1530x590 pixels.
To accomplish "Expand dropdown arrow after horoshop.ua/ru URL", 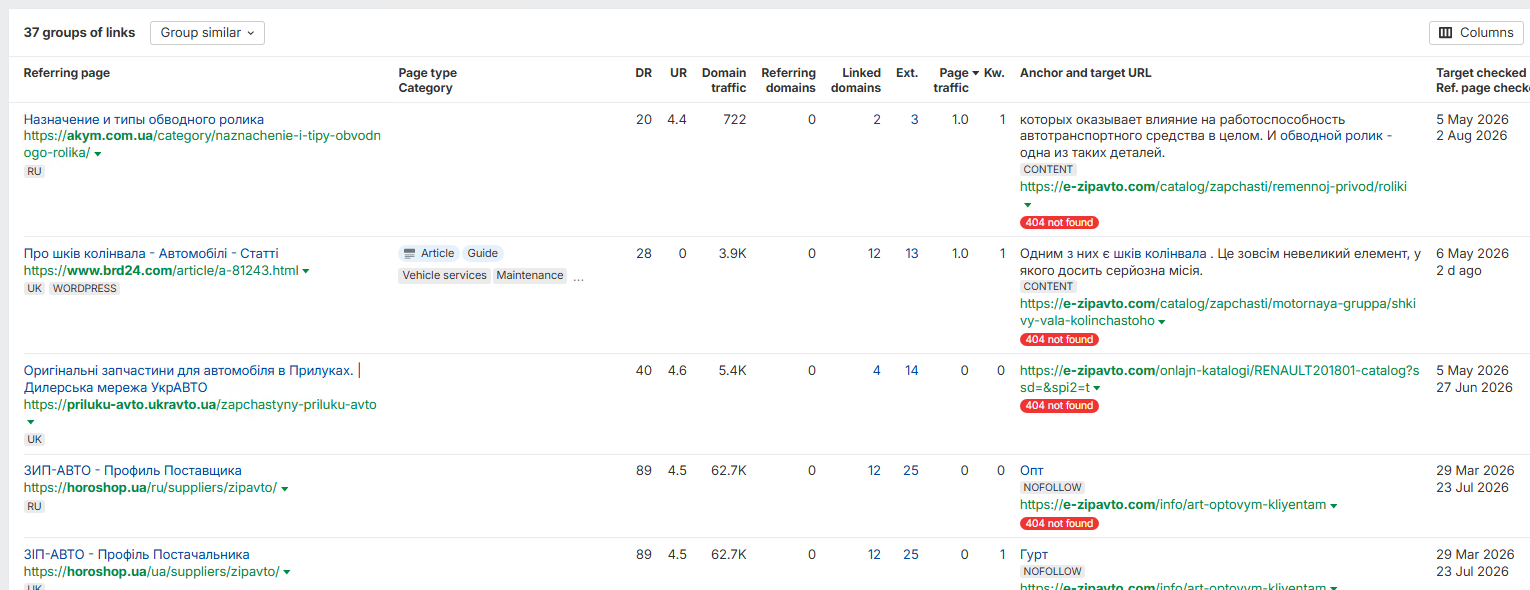I will (x=285, y=489).
